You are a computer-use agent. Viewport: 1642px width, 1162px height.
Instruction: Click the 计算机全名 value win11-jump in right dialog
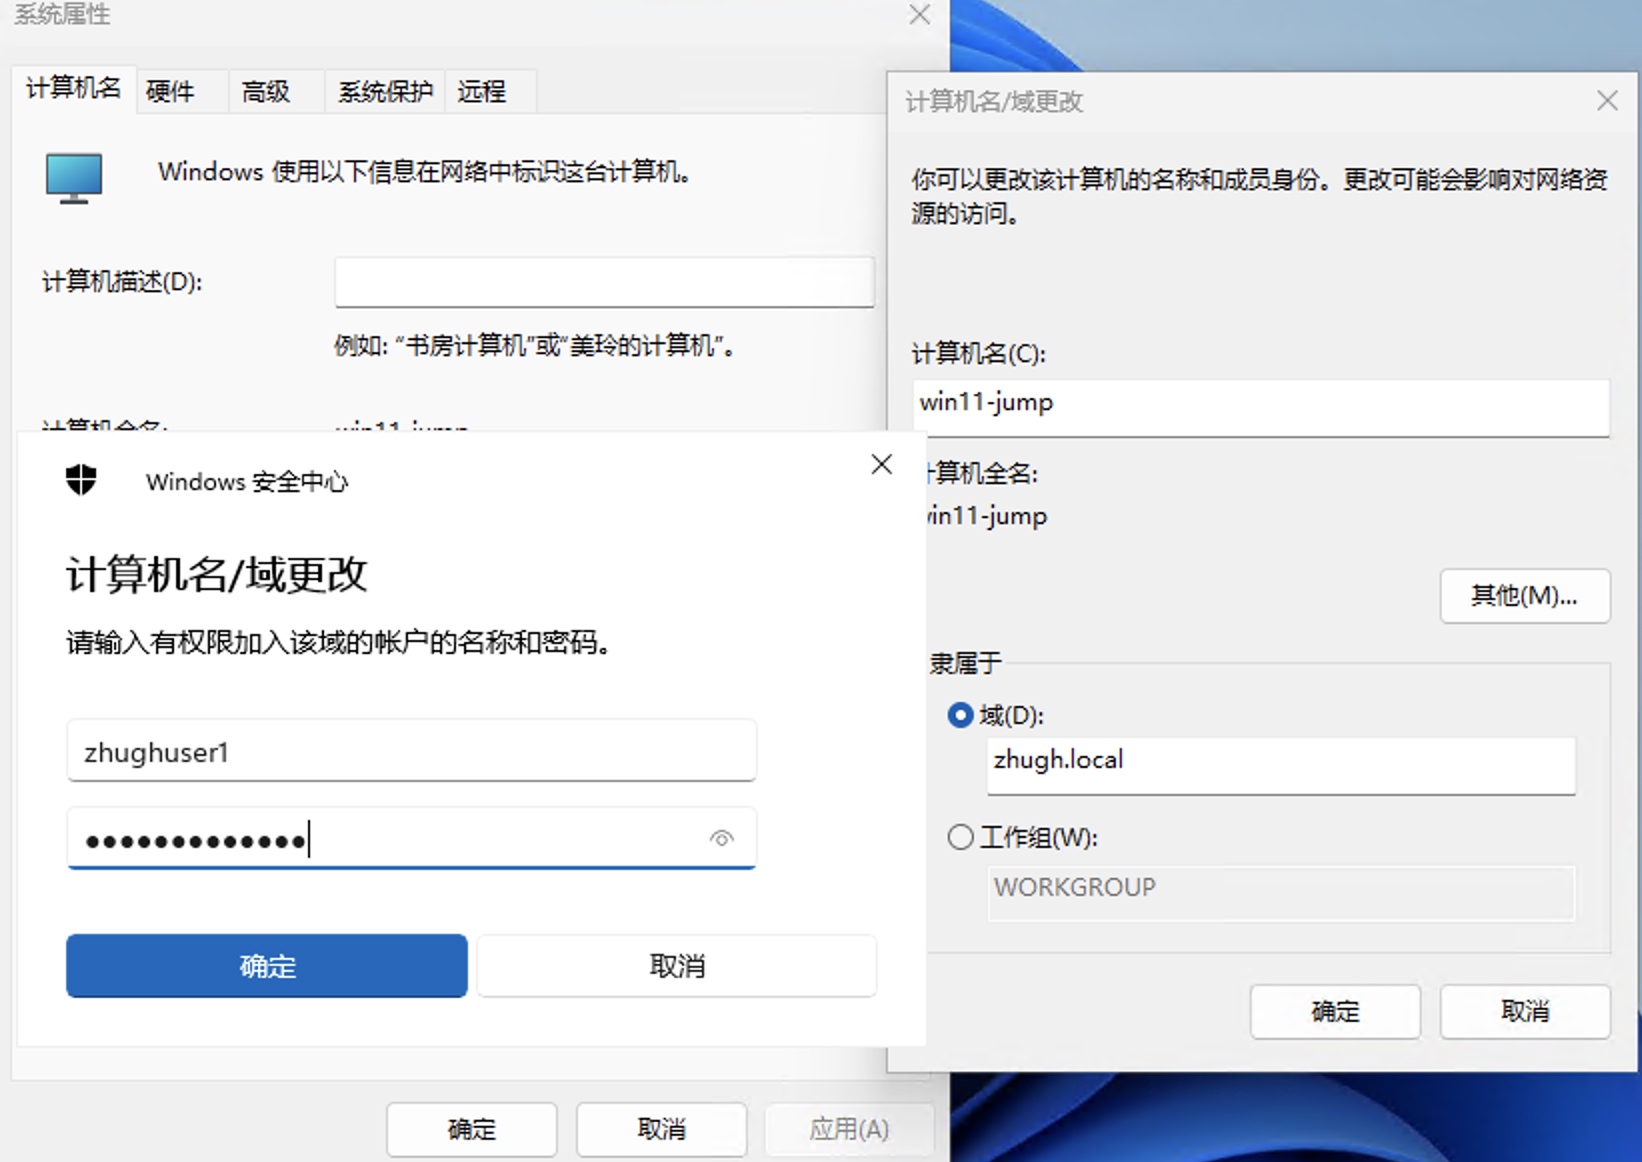986,516
